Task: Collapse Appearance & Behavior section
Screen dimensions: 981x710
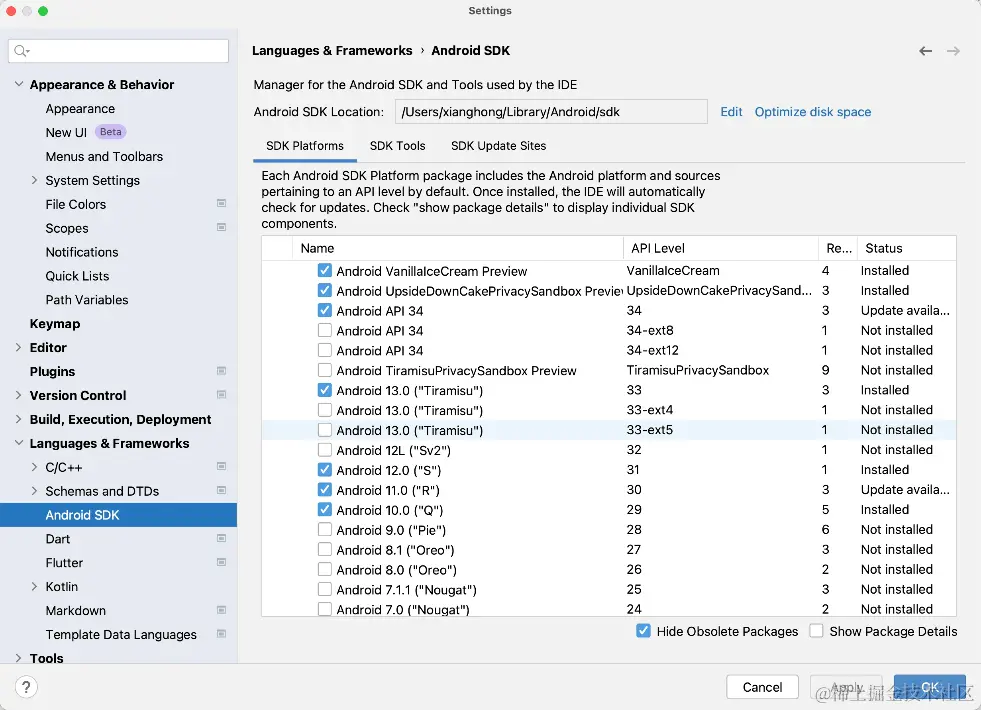Action: [19, 84]
